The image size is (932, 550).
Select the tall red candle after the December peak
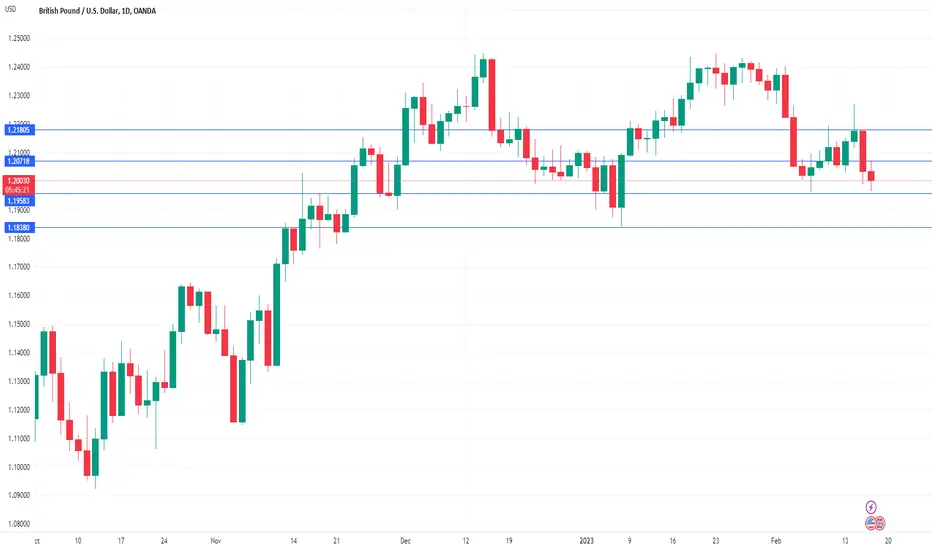[492, 95]
